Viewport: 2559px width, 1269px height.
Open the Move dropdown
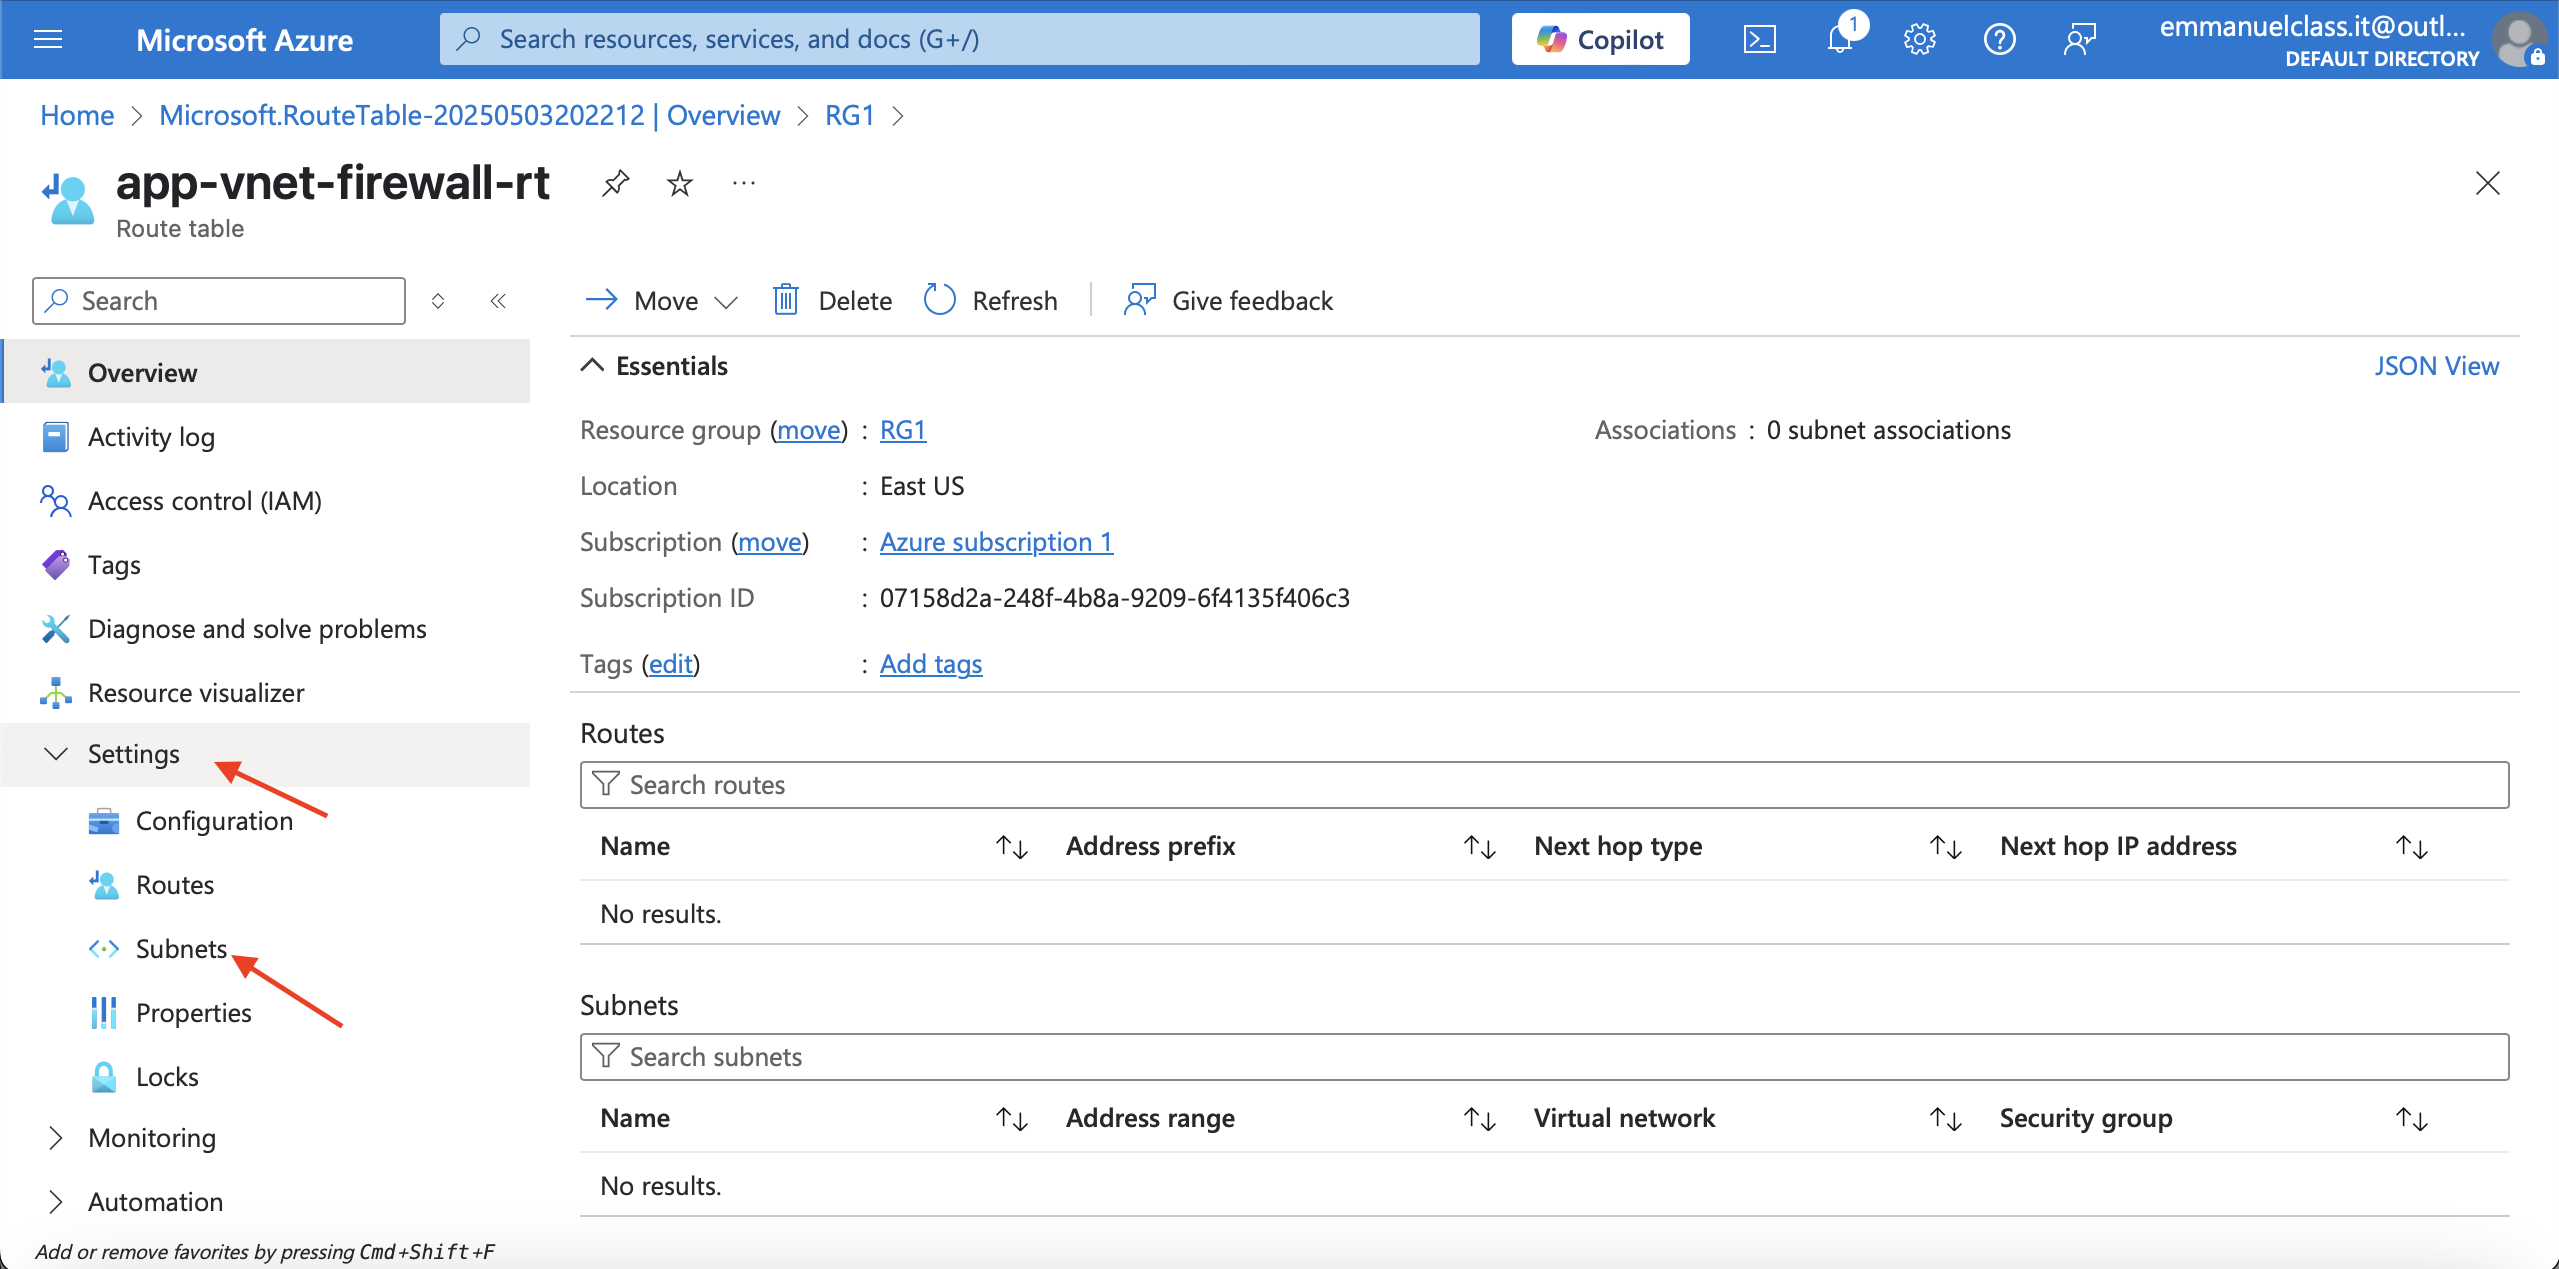pos(661,301)
